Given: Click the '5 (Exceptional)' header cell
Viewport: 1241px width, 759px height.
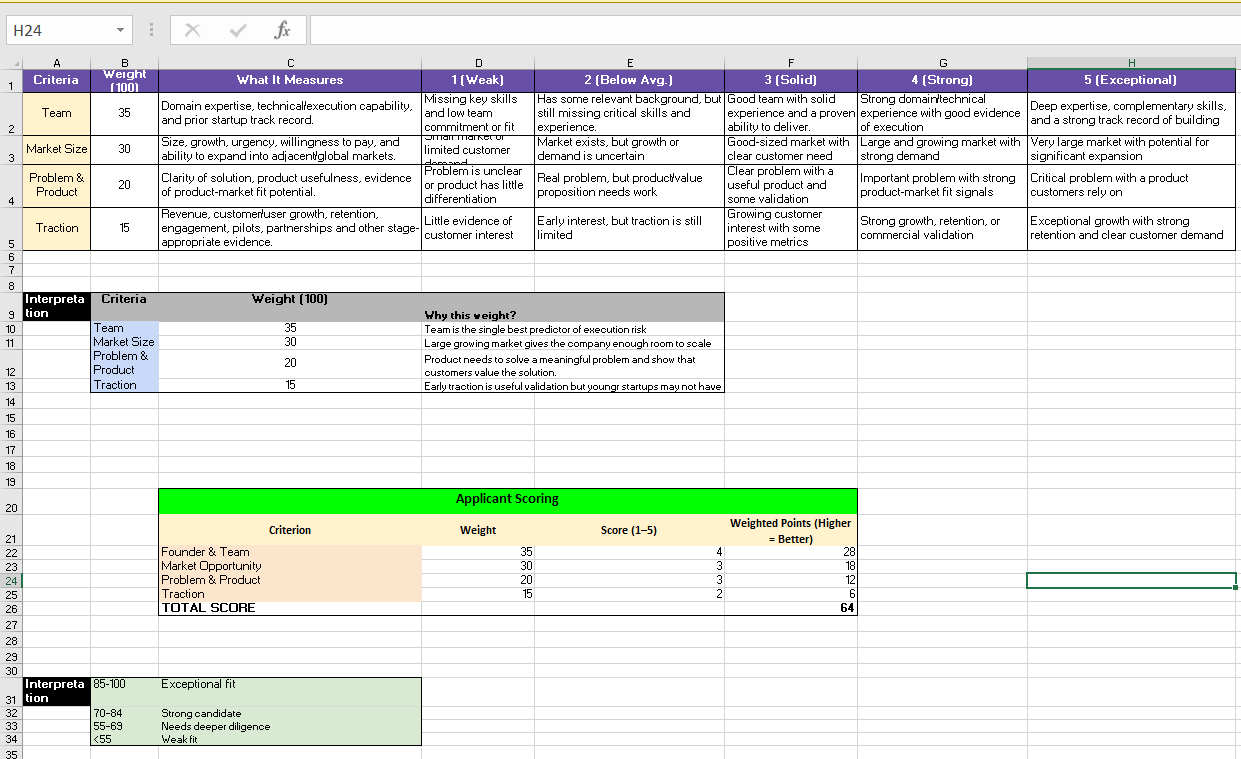Looking at the screenshot, I should (x=1131, y=80).
